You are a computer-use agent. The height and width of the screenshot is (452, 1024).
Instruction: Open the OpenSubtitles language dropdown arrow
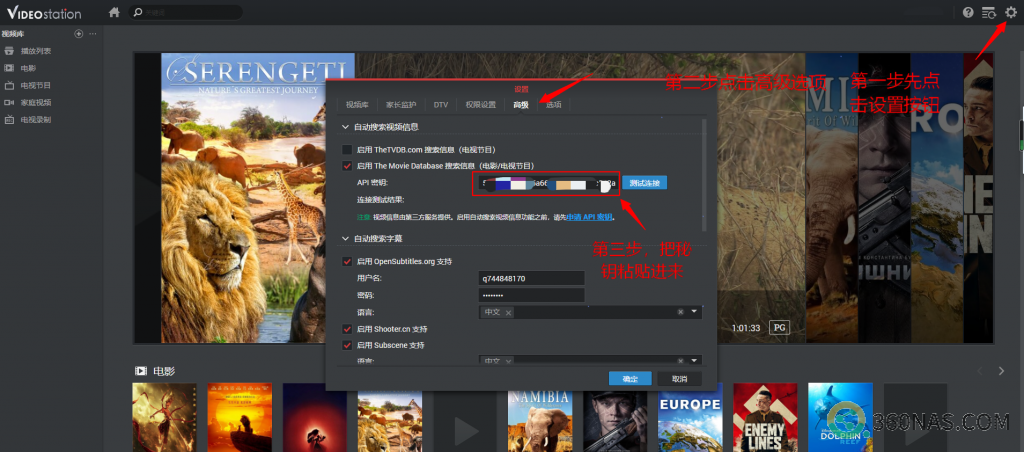pos(694,312)
